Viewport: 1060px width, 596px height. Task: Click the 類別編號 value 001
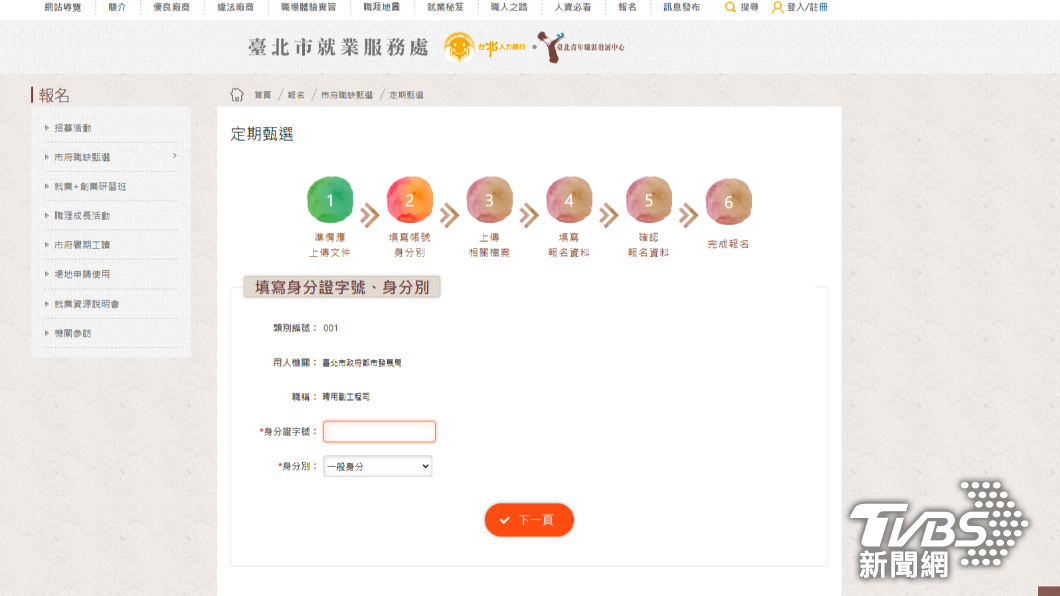(331, 328)
